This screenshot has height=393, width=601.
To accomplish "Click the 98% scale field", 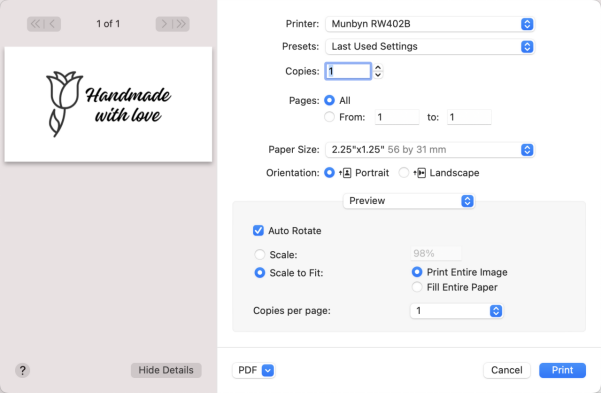I will coord(436,253).
